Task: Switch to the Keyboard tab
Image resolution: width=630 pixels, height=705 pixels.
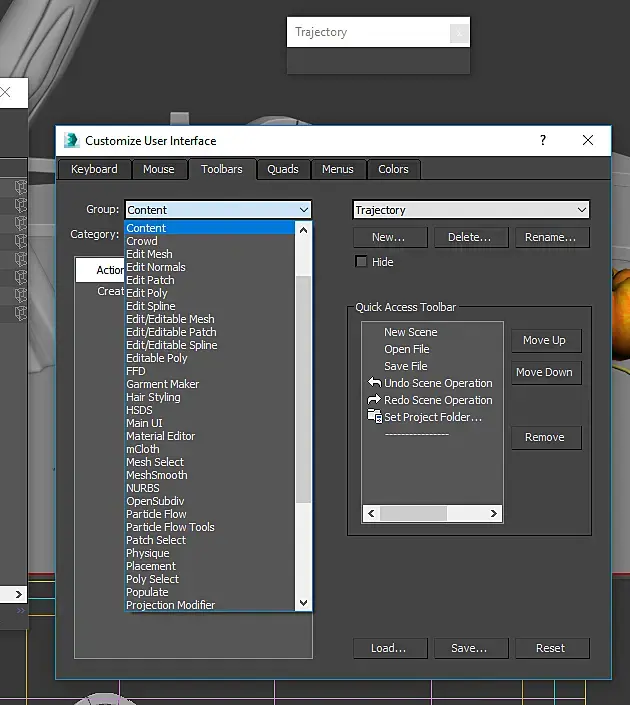Action: point(94,169)
